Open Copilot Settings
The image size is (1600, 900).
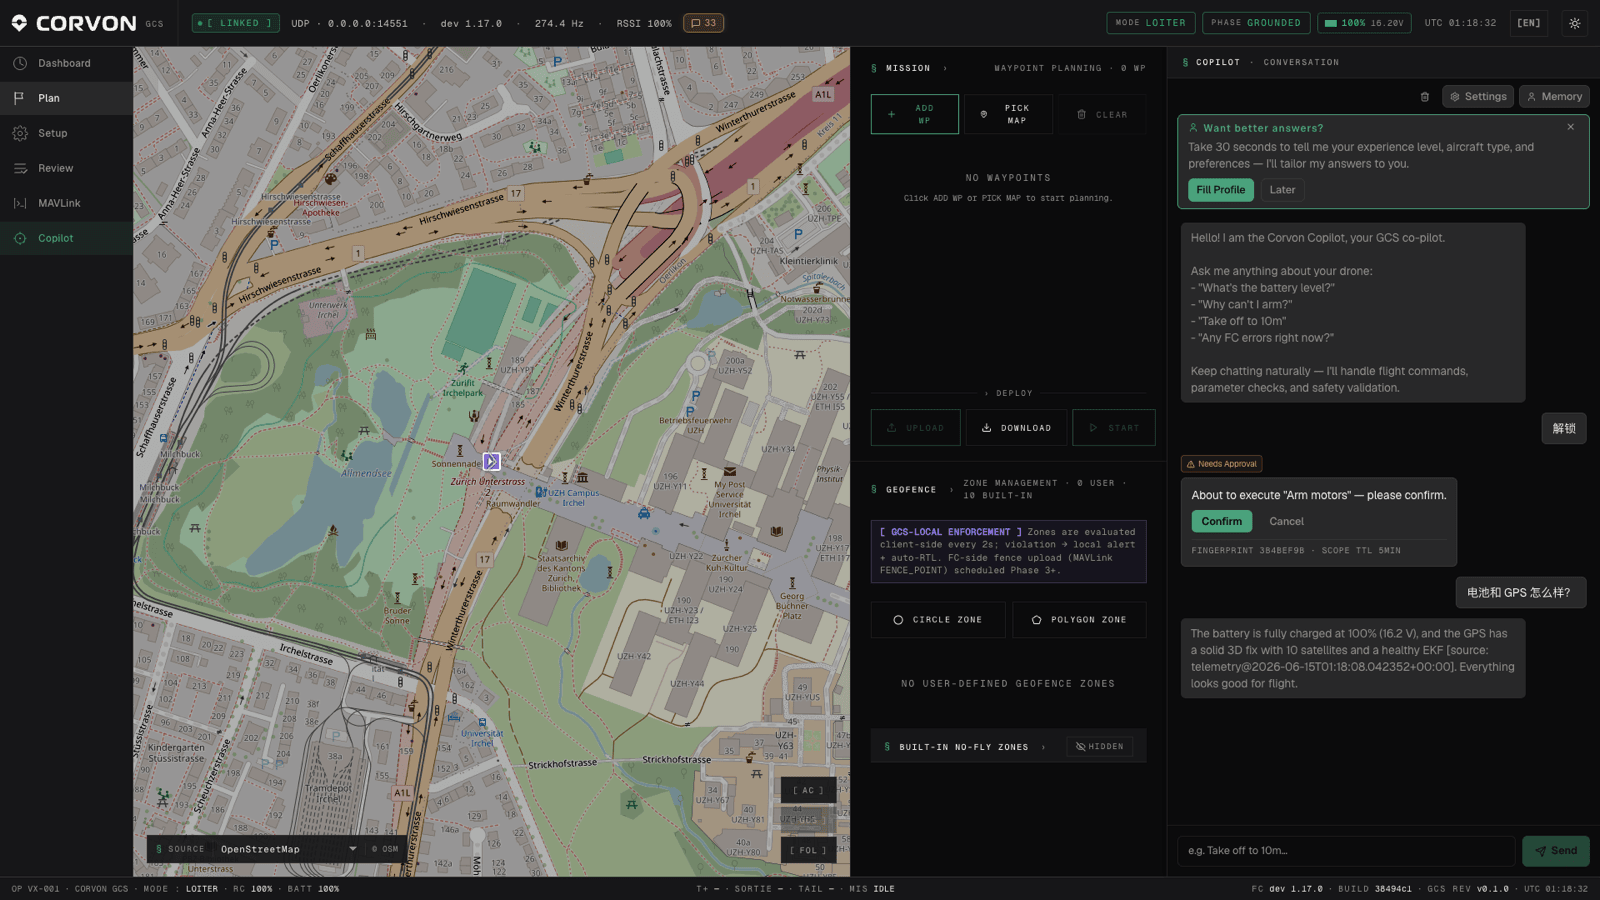pos(1478,97)
